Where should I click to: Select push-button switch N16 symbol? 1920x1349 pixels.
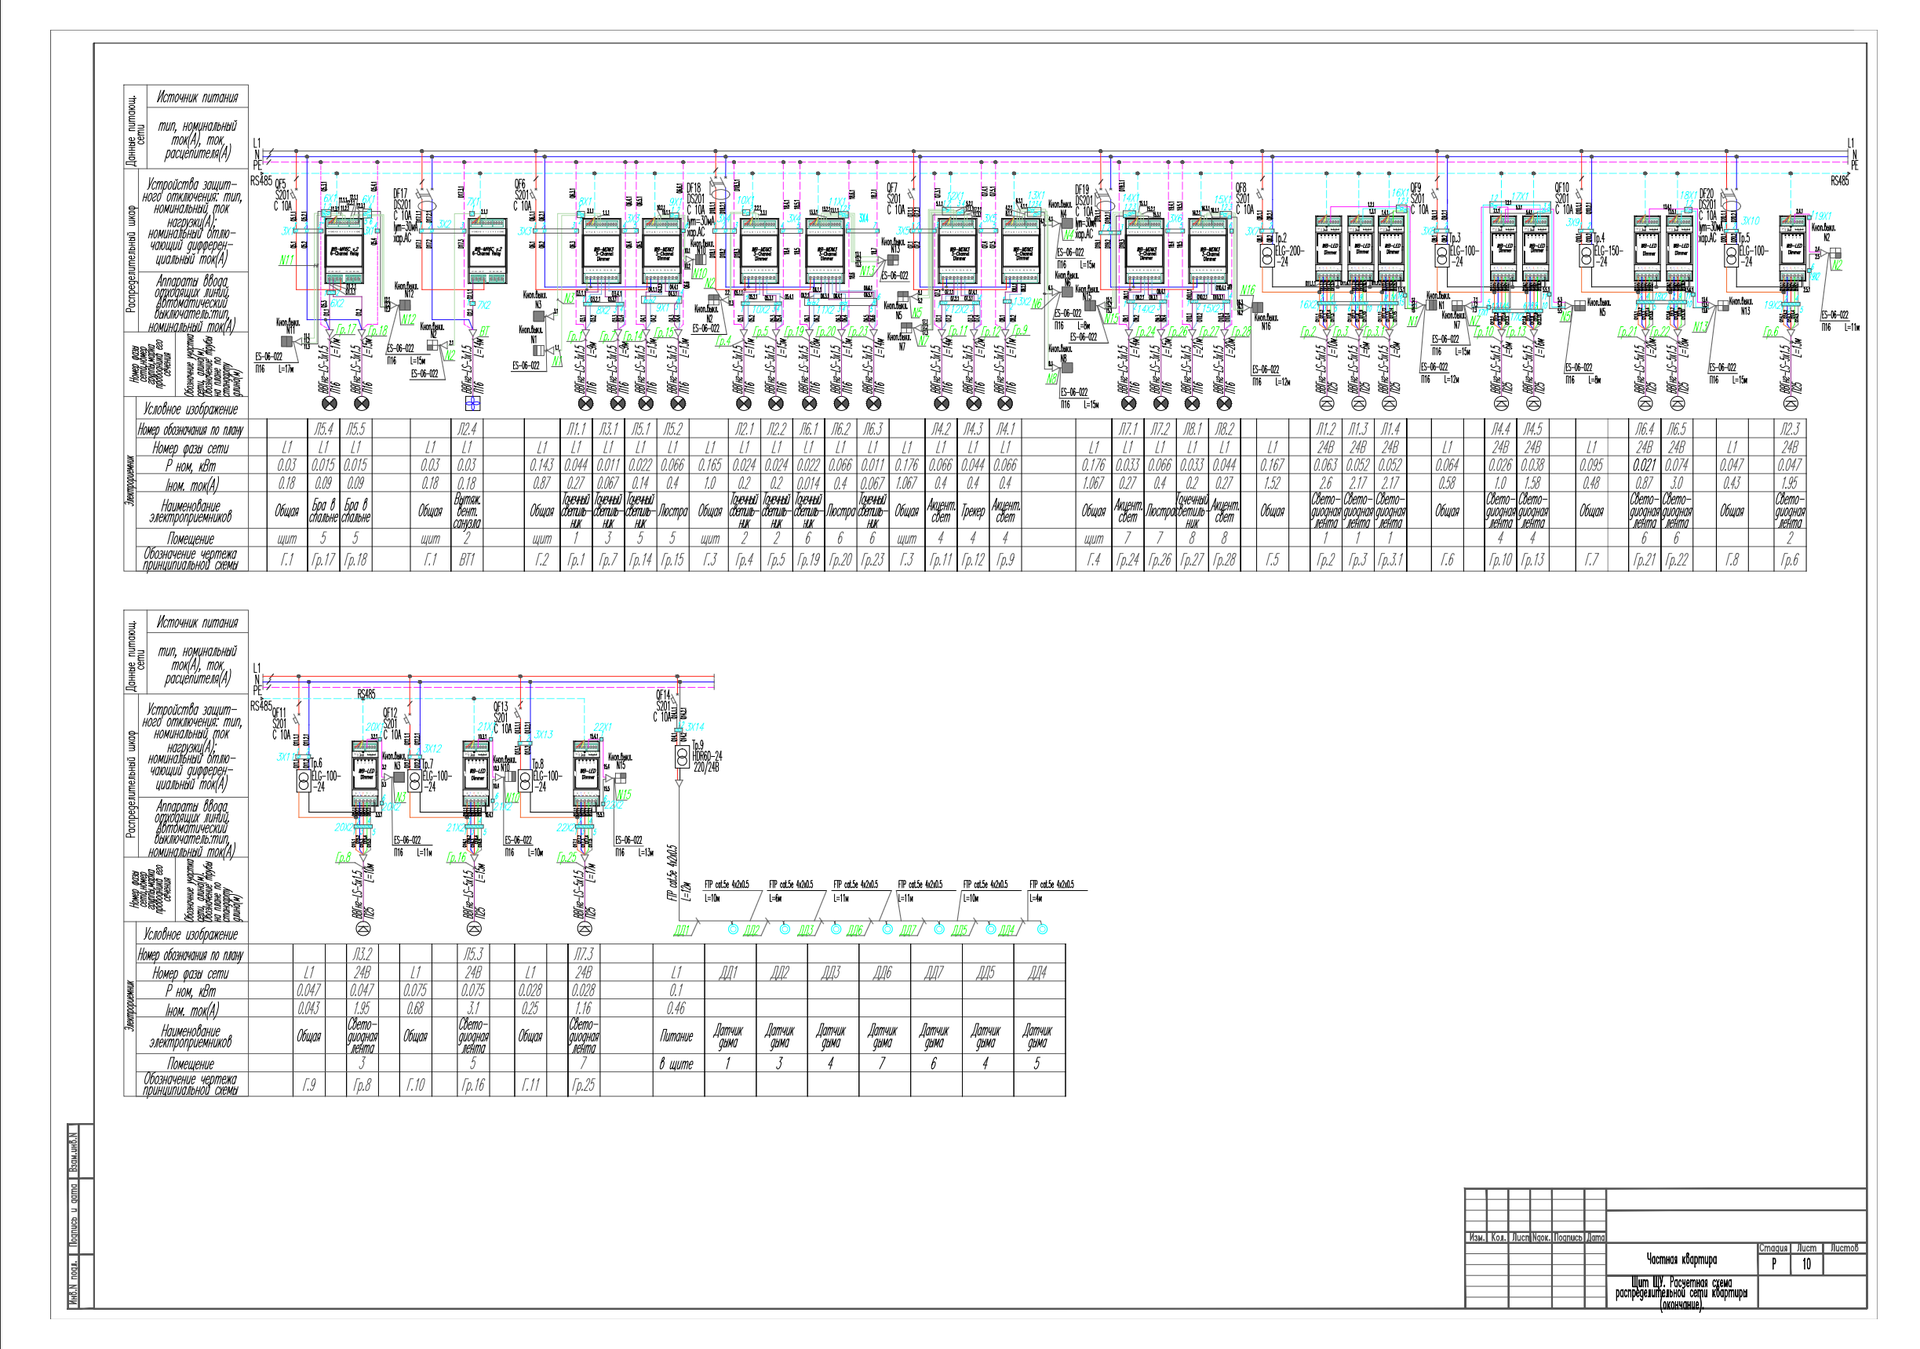tap(1258, 308)
